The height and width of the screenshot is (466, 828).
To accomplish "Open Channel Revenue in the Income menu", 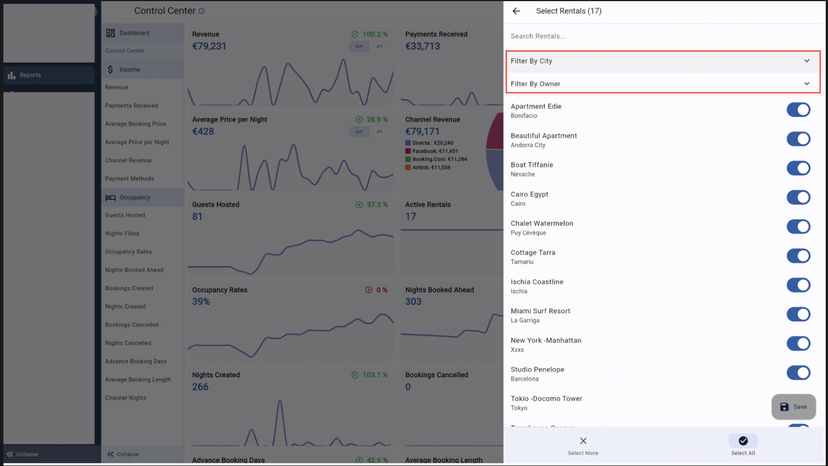I will [x=129, y=160].
